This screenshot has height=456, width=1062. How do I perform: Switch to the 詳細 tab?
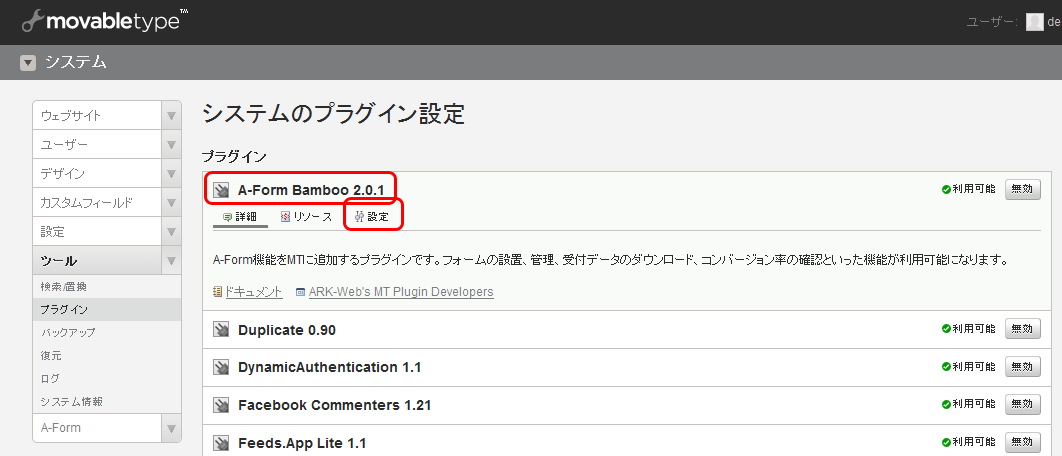[240, 217]
